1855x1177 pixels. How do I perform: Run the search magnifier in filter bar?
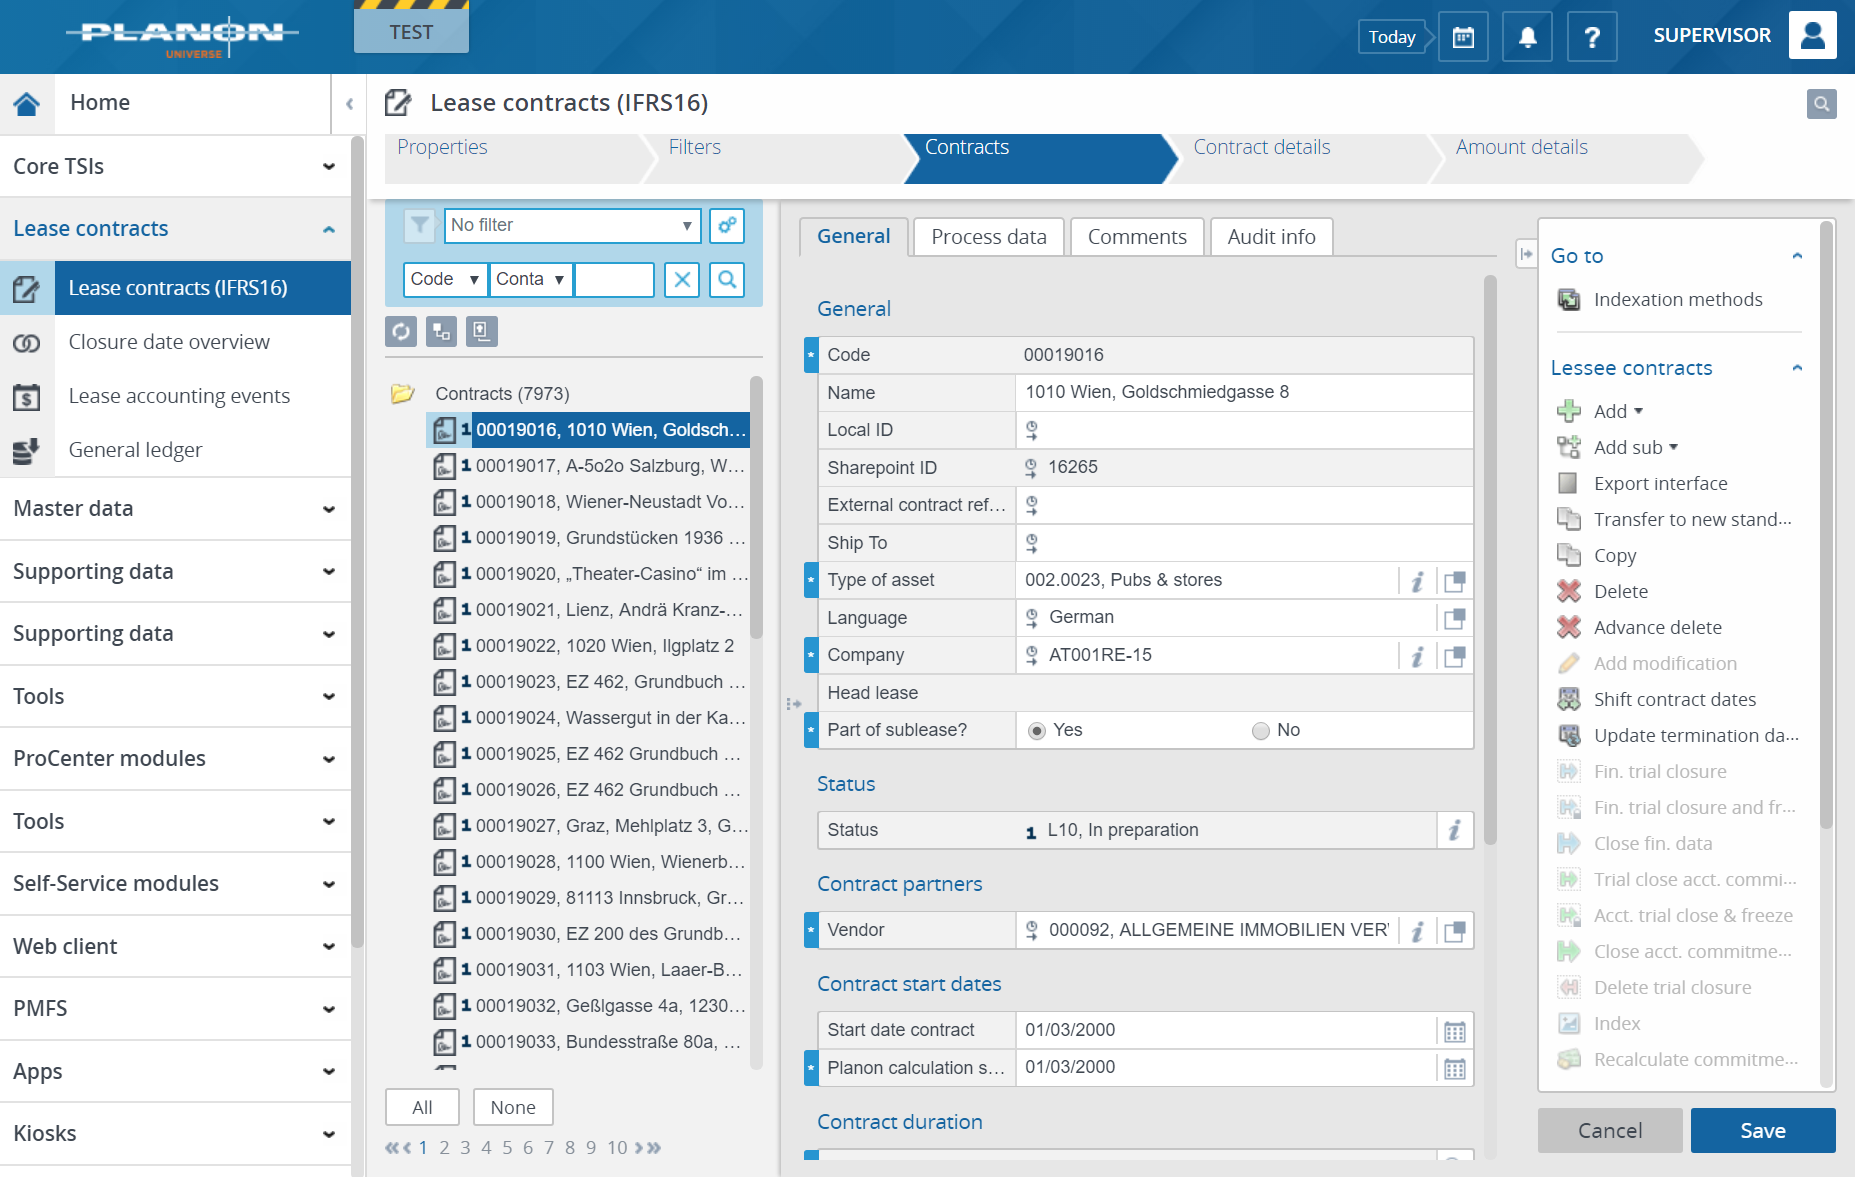click(x=727, y=279)
